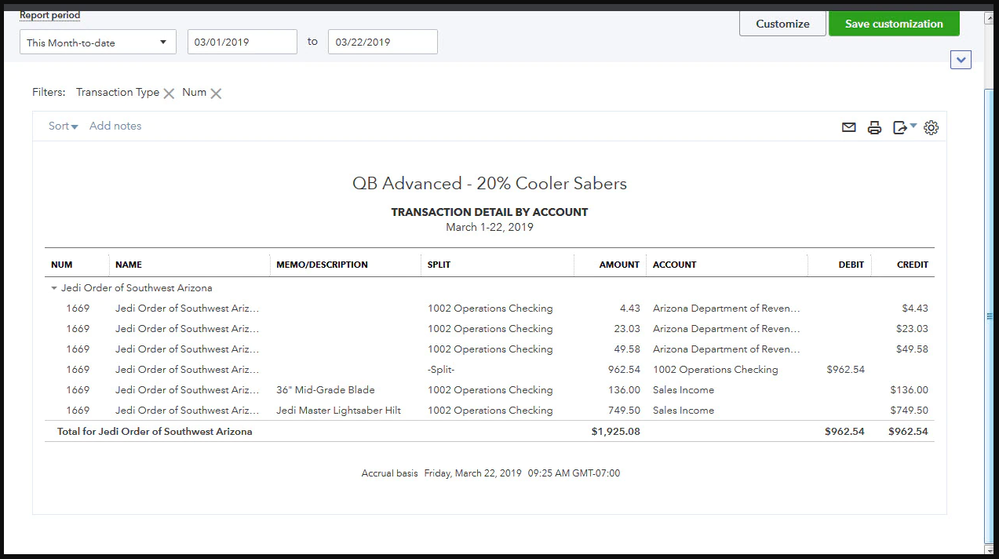Click the Add notes link

[115, 126]
